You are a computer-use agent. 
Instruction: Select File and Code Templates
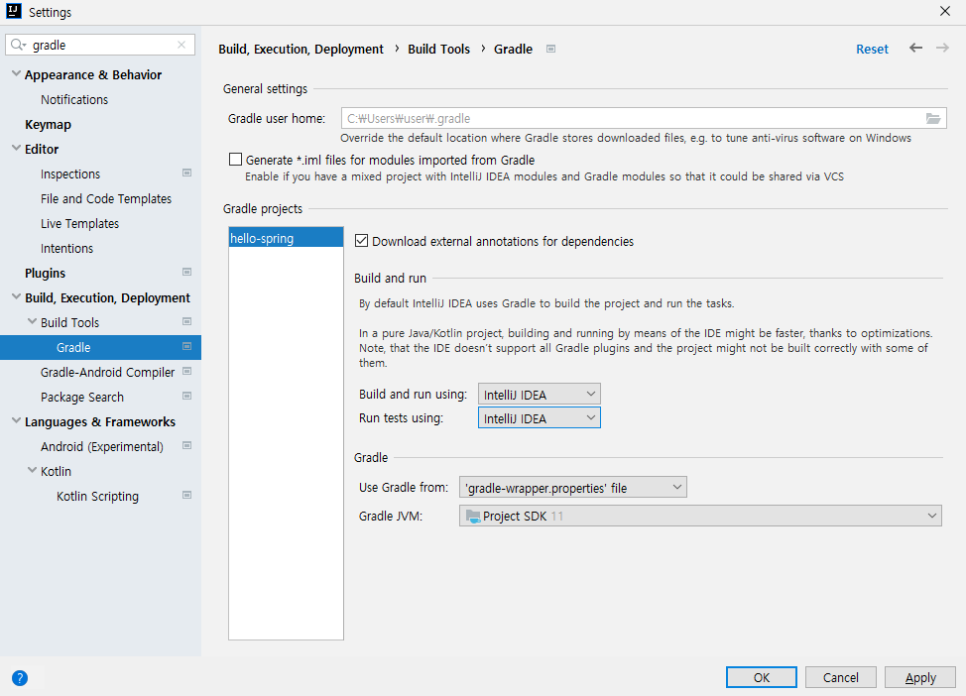(x=106, y=199)
